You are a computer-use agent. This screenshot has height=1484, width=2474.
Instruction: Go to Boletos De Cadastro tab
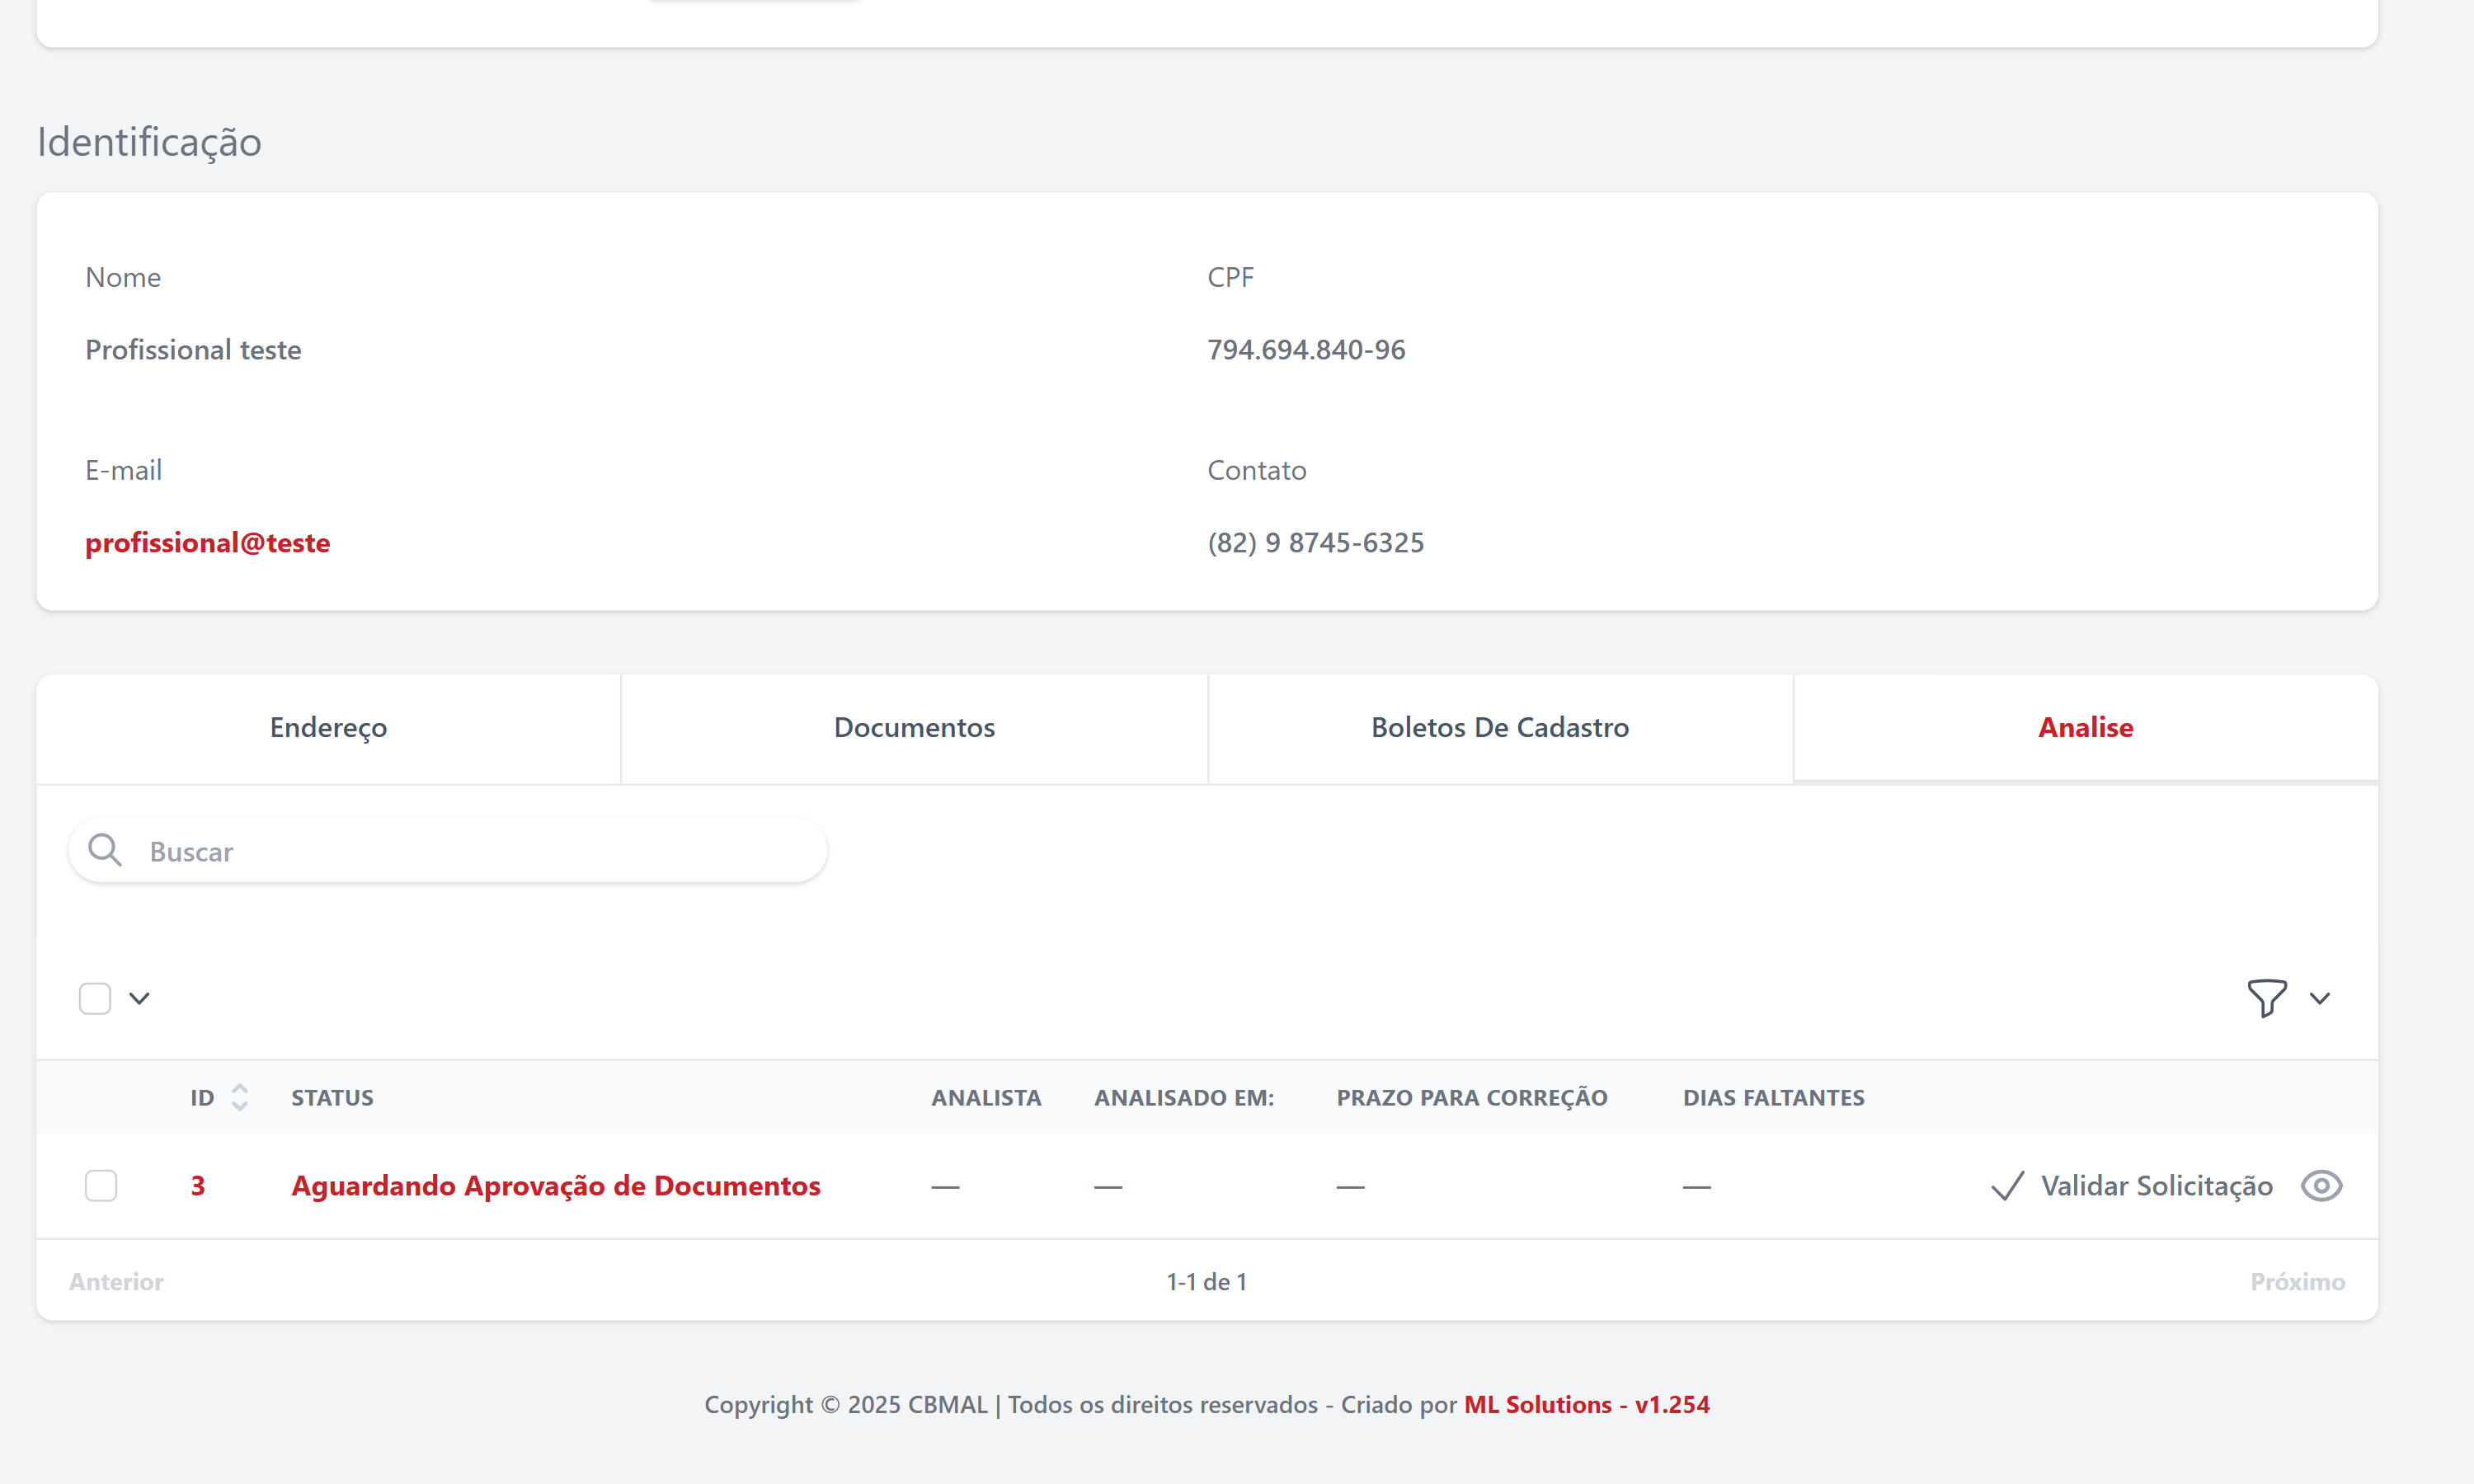[x=1499, y=728]
